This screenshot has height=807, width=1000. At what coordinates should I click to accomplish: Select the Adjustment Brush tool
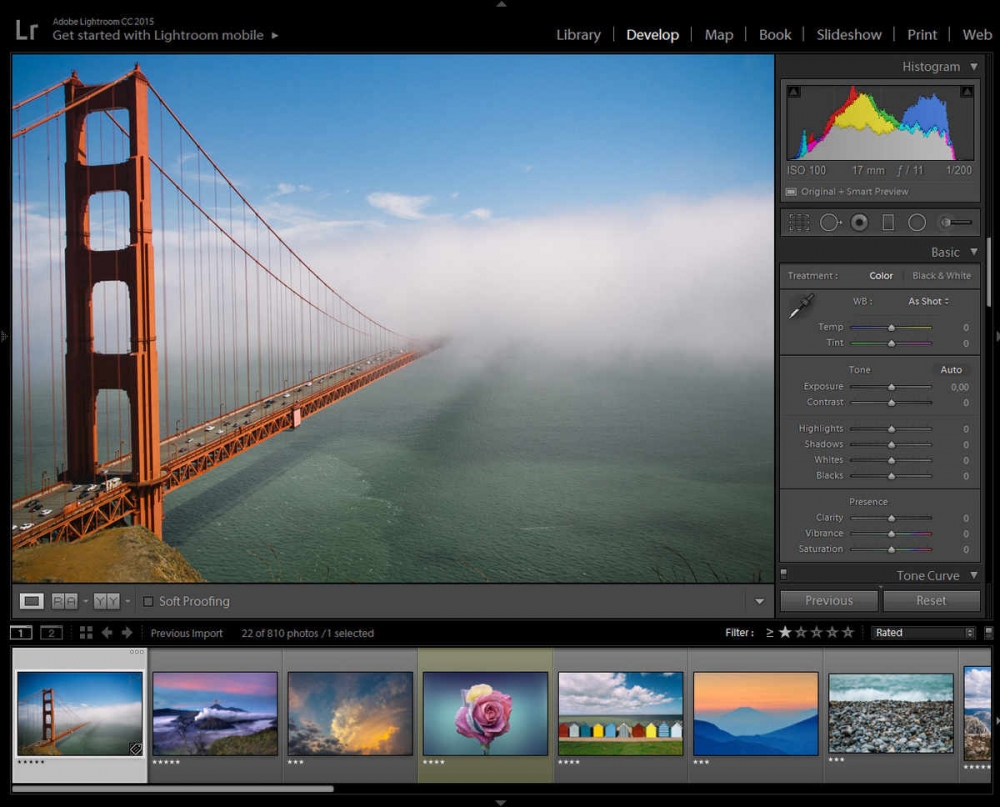[x=955, y=222]
